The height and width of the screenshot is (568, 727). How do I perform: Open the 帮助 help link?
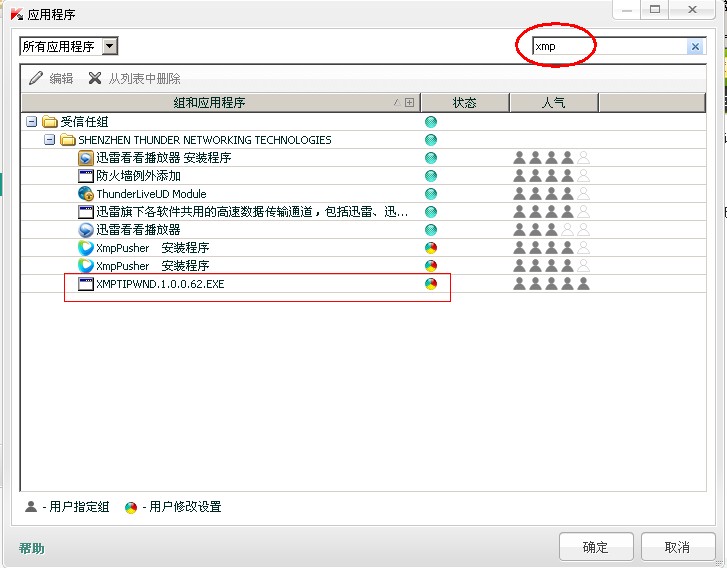click(x=32, y=549)
